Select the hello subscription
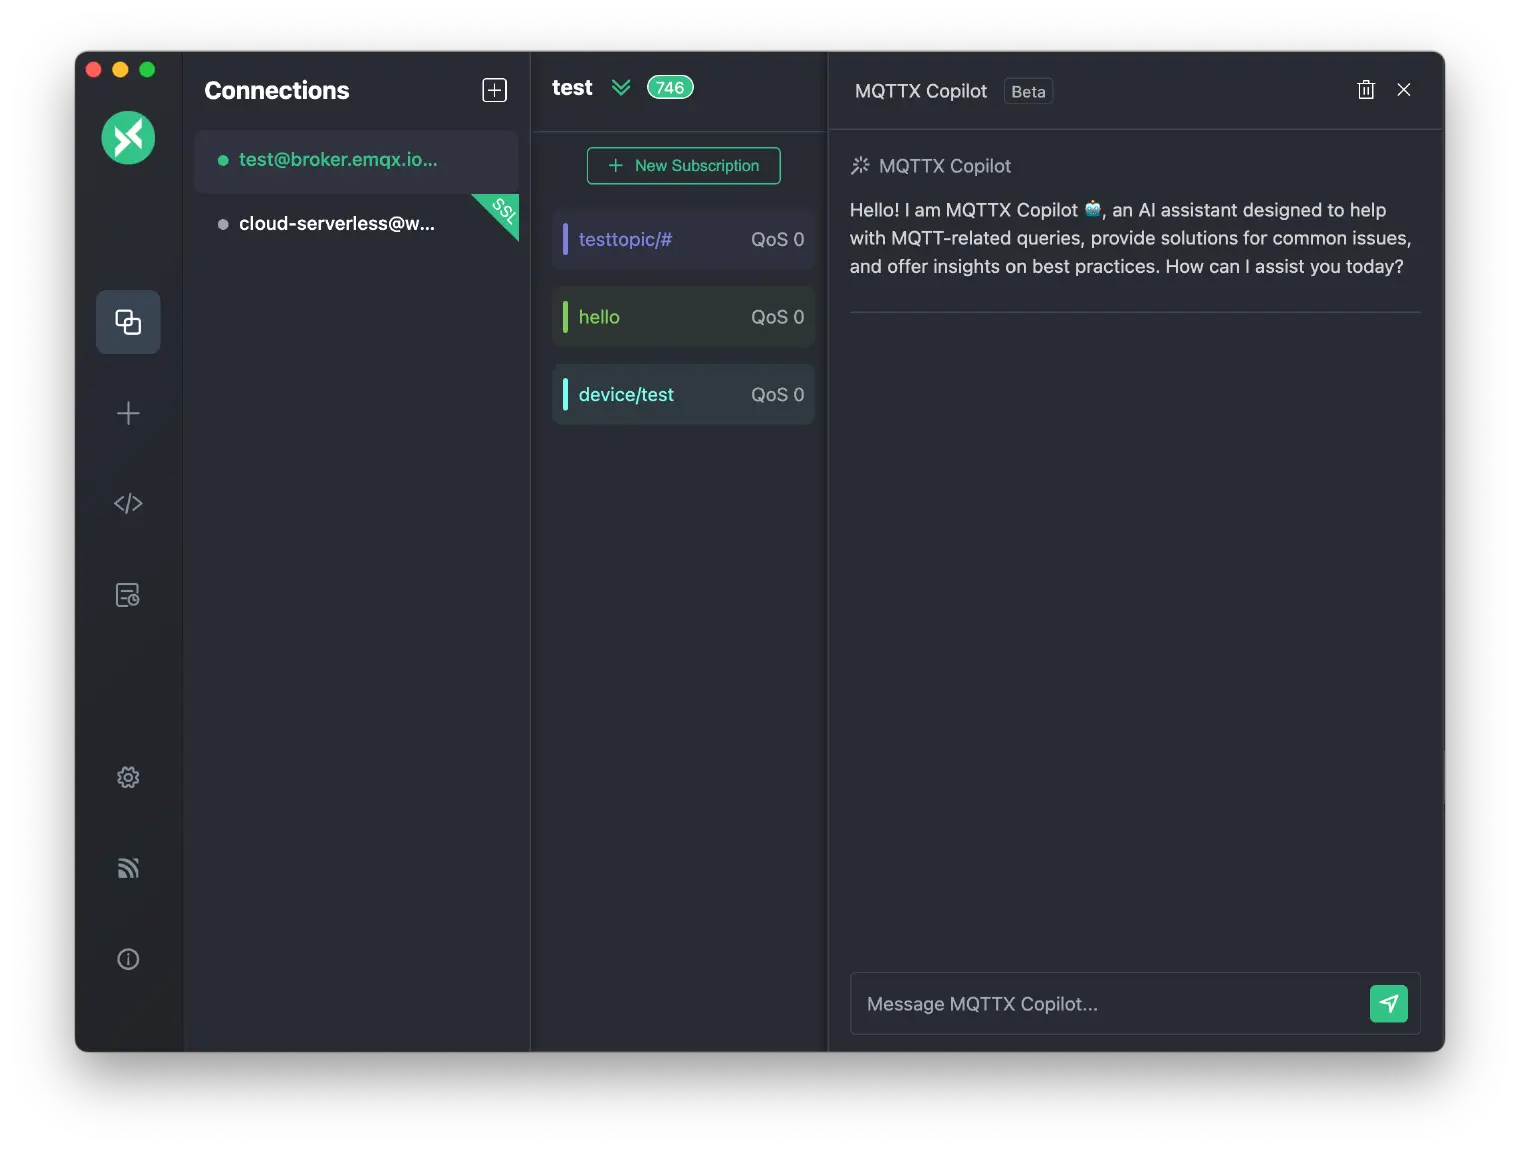The height and width of the screenshot is (1151, 1520). coord(684,317)
